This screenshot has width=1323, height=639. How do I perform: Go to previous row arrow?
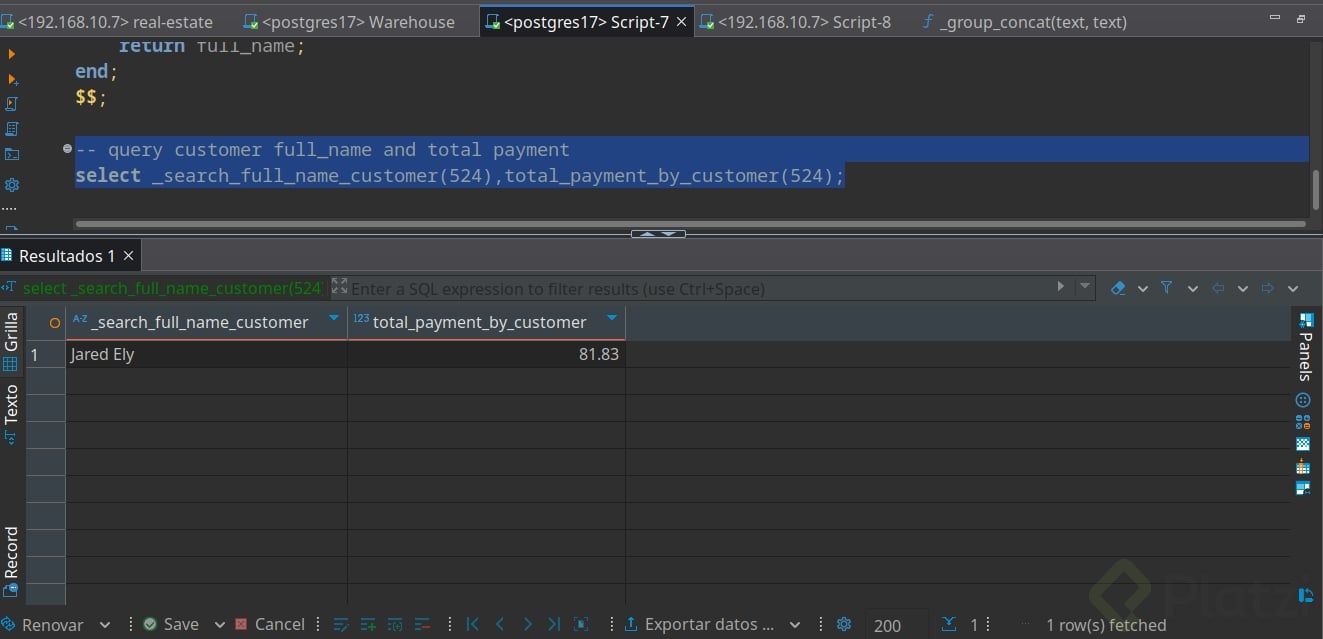pyautogui.click(x=500, y=624)
